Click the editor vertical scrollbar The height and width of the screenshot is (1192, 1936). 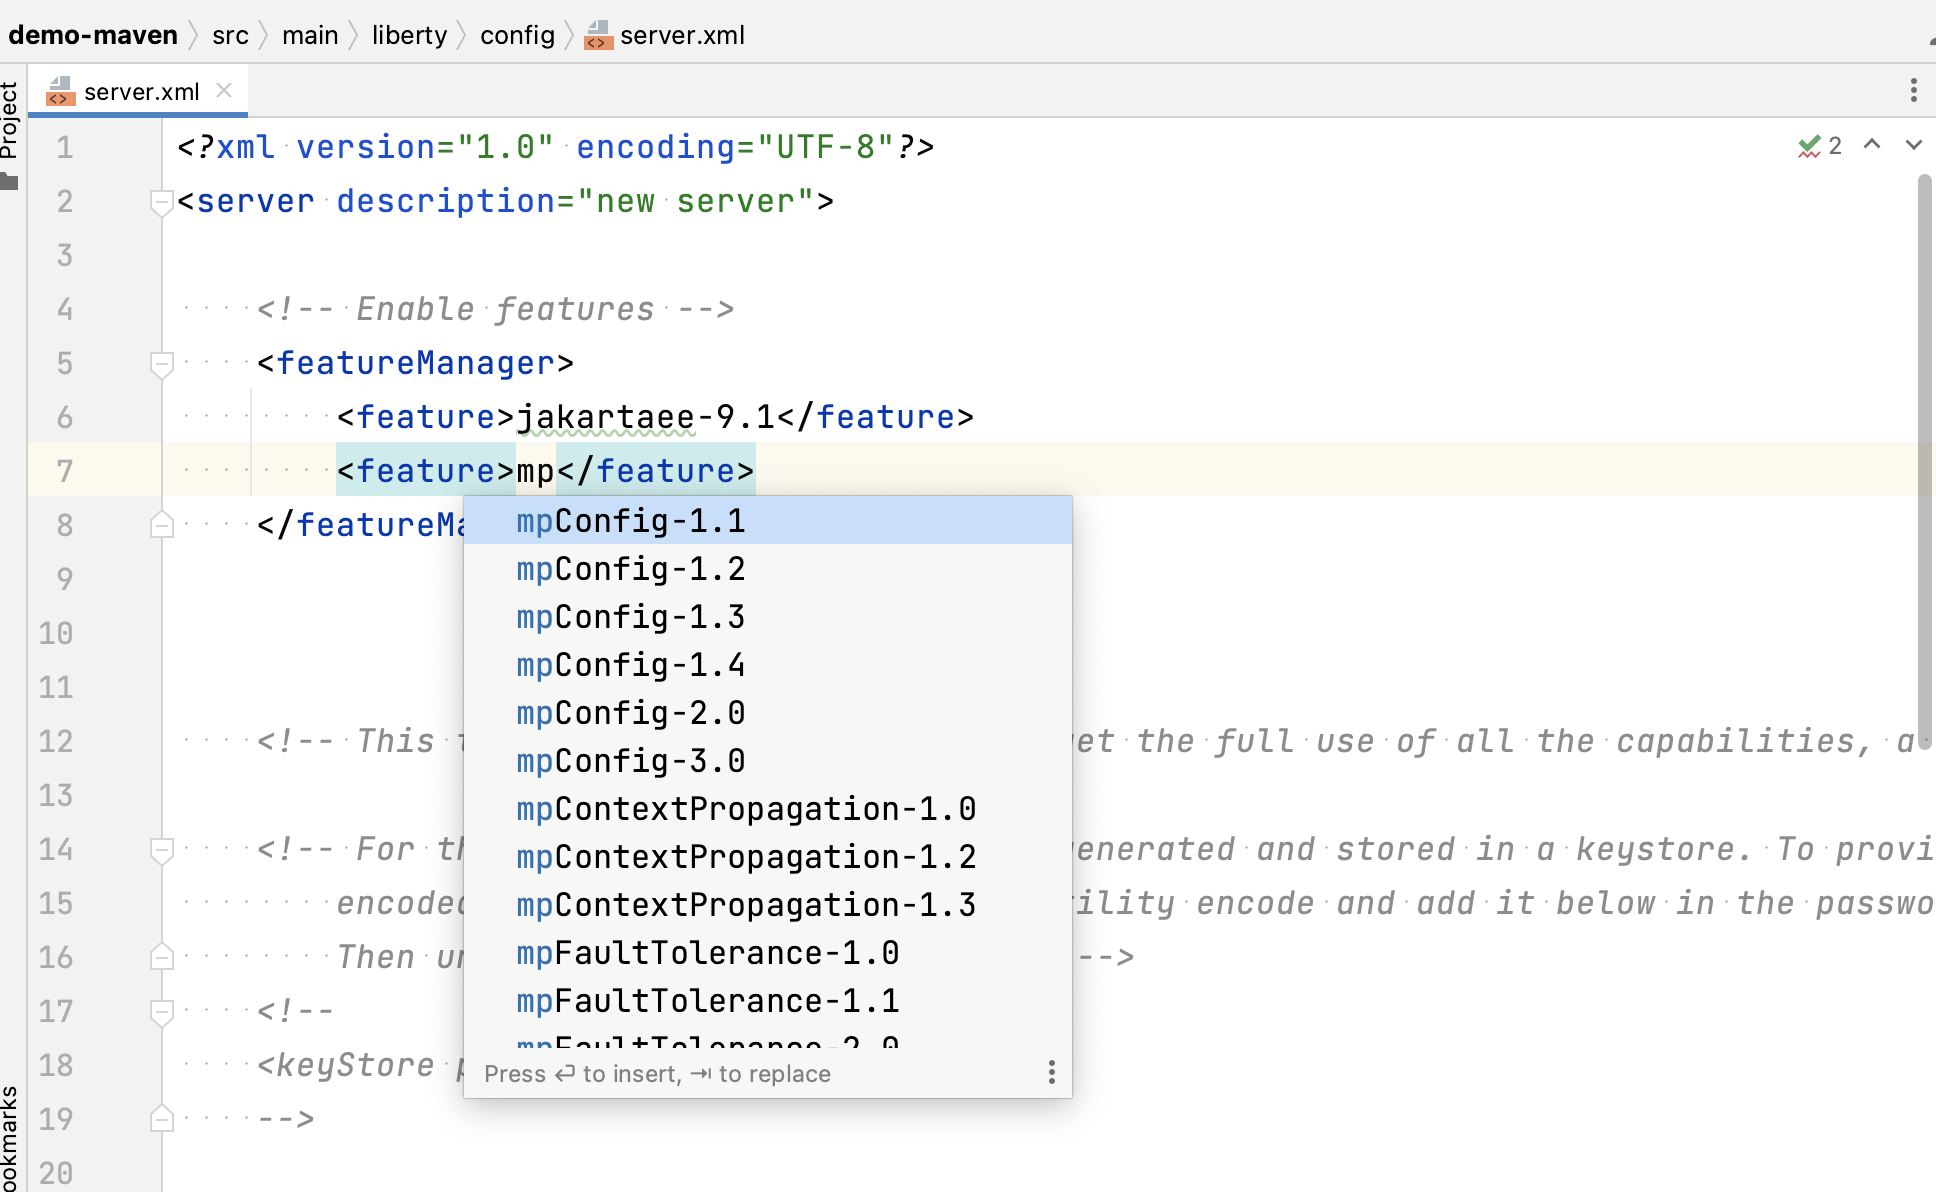pos(1924,460)
